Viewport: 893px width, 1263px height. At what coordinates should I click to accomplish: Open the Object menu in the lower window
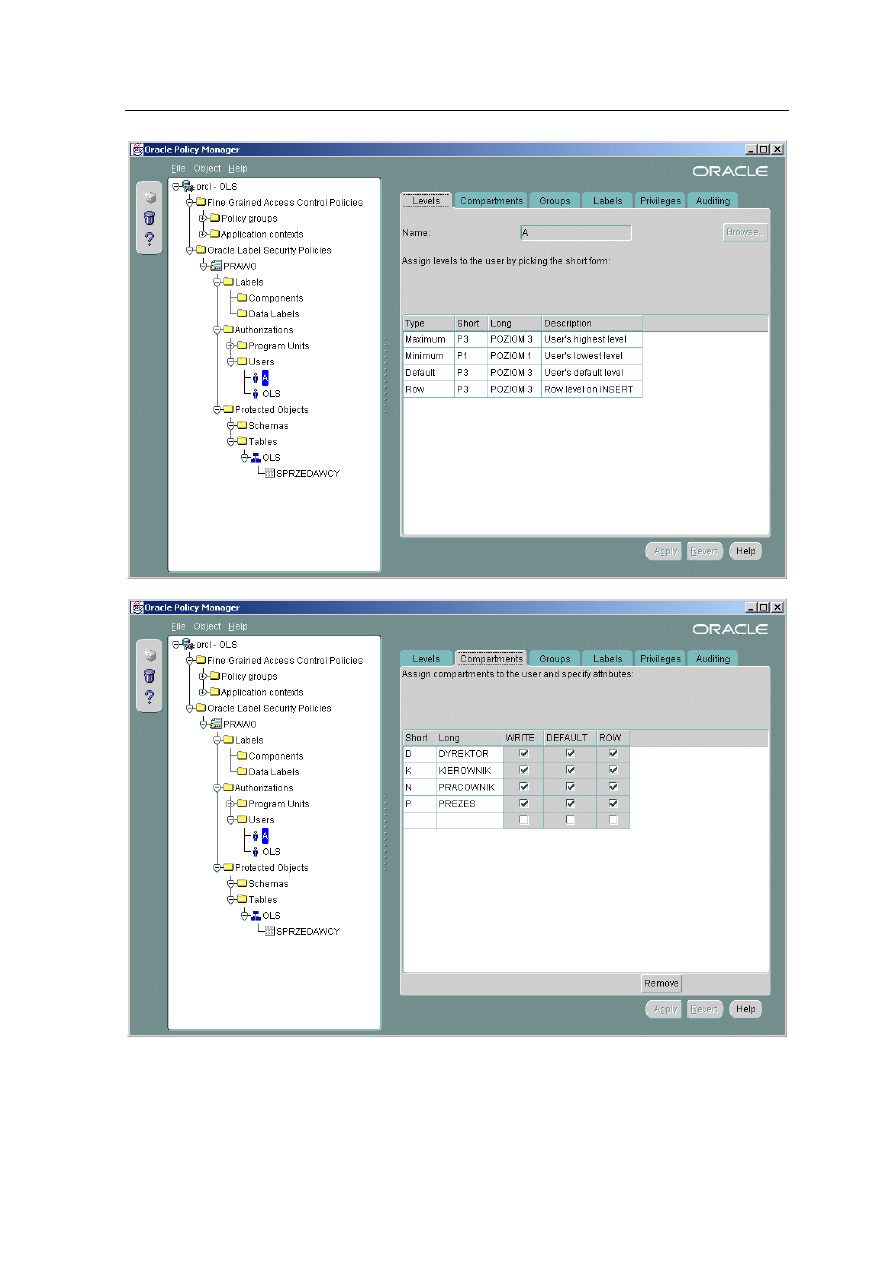(207, 626)
